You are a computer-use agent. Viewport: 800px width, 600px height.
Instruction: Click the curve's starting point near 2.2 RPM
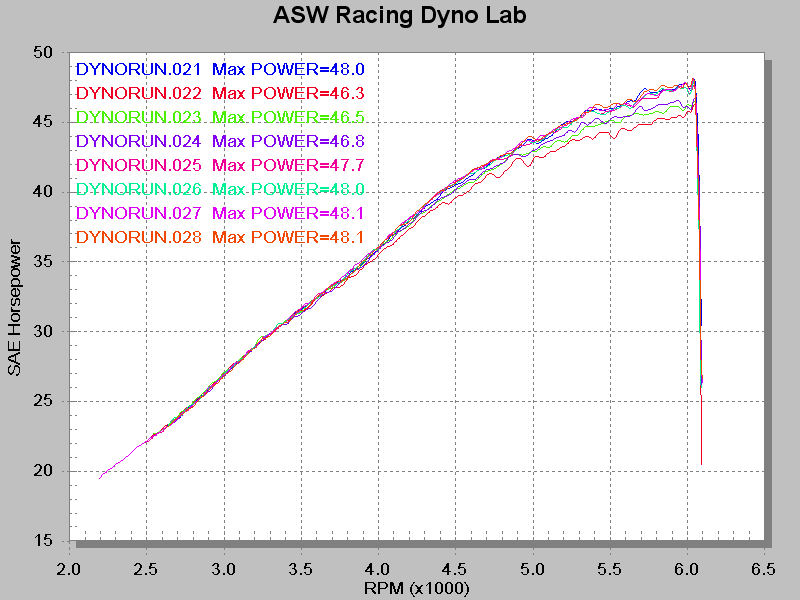pyautogui.click(x=100, y=478)
